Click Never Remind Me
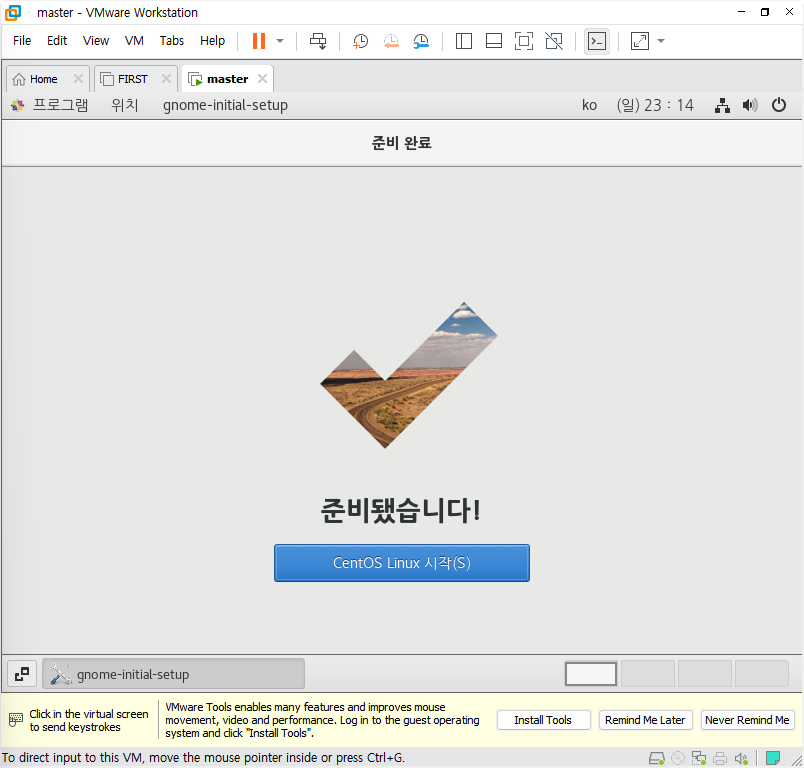Viewport: 804px width, 768px height. point(747,720)
